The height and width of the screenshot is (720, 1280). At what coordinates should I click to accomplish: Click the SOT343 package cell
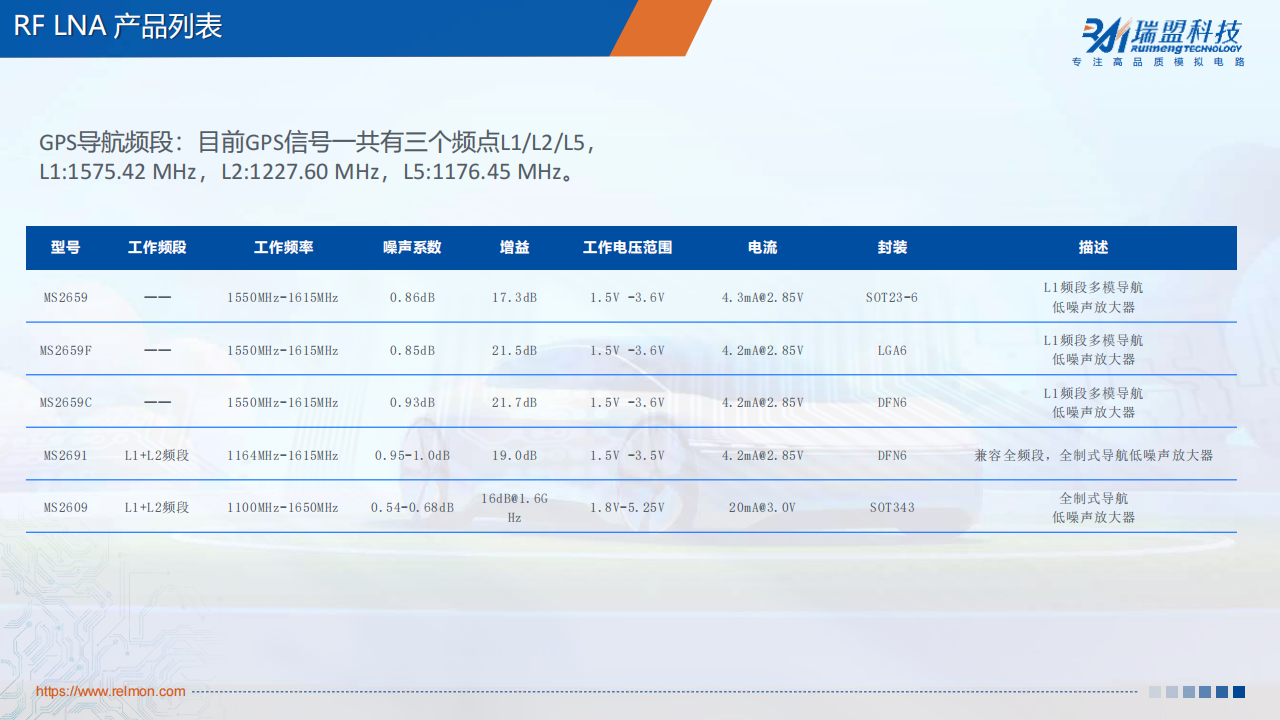892,507
